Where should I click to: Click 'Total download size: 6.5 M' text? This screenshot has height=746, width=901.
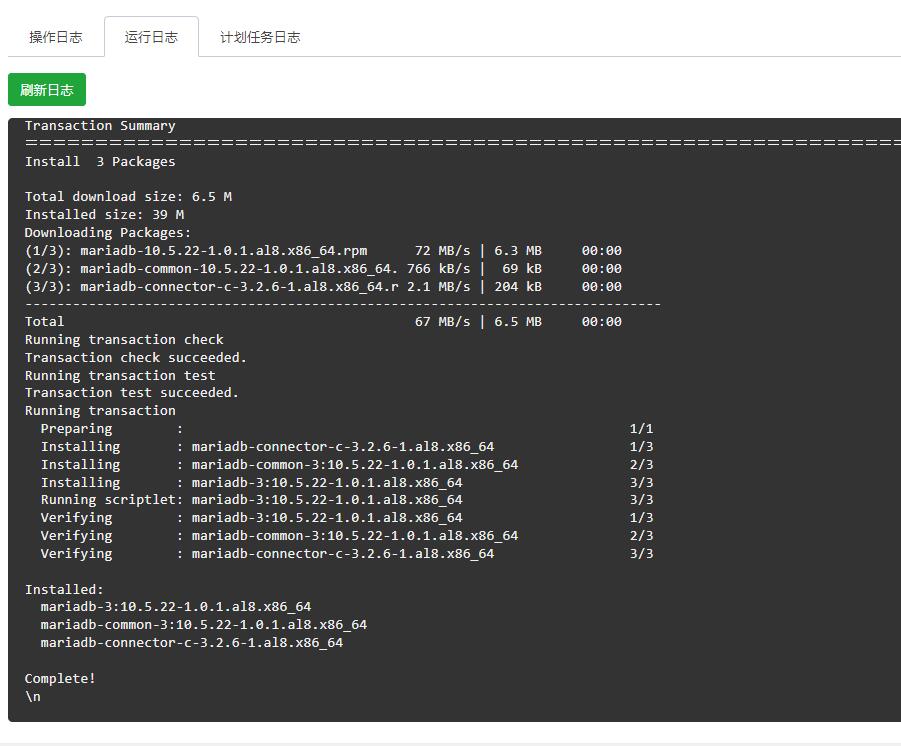pyautogui.click(x=128, y=197)
